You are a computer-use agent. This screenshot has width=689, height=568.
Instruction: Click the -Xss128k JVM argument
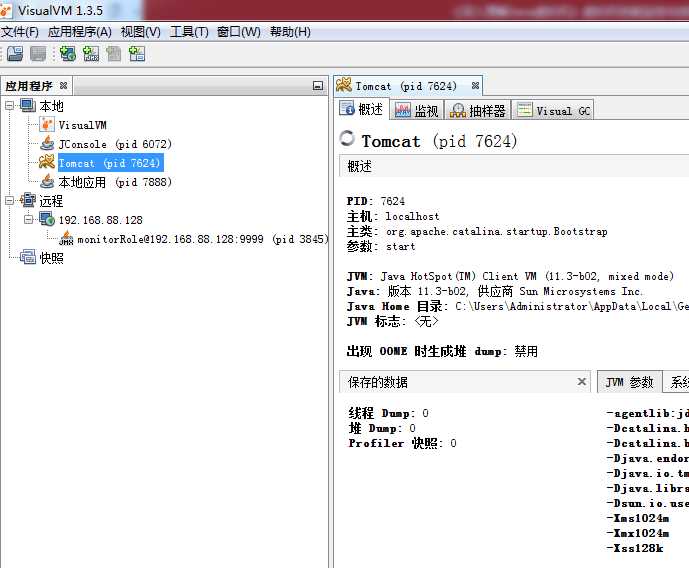[x=635, y=548]
